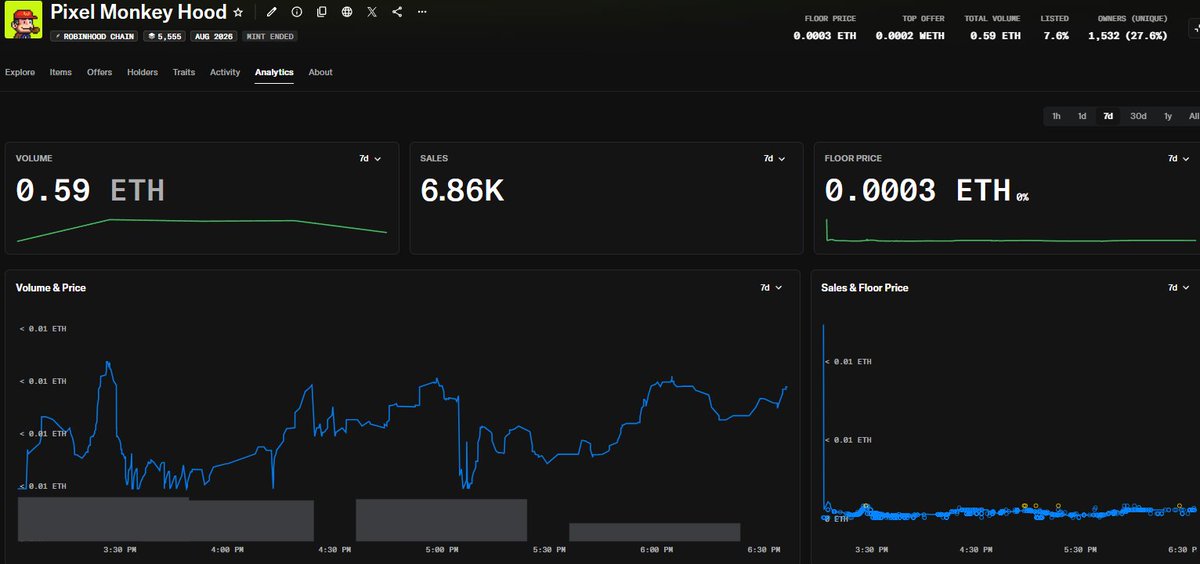Image resolution: width=1200 pixels, height=564 pixels.
Task: Click the Listed 7.6% stat
Action: (x=1054, y=27)
